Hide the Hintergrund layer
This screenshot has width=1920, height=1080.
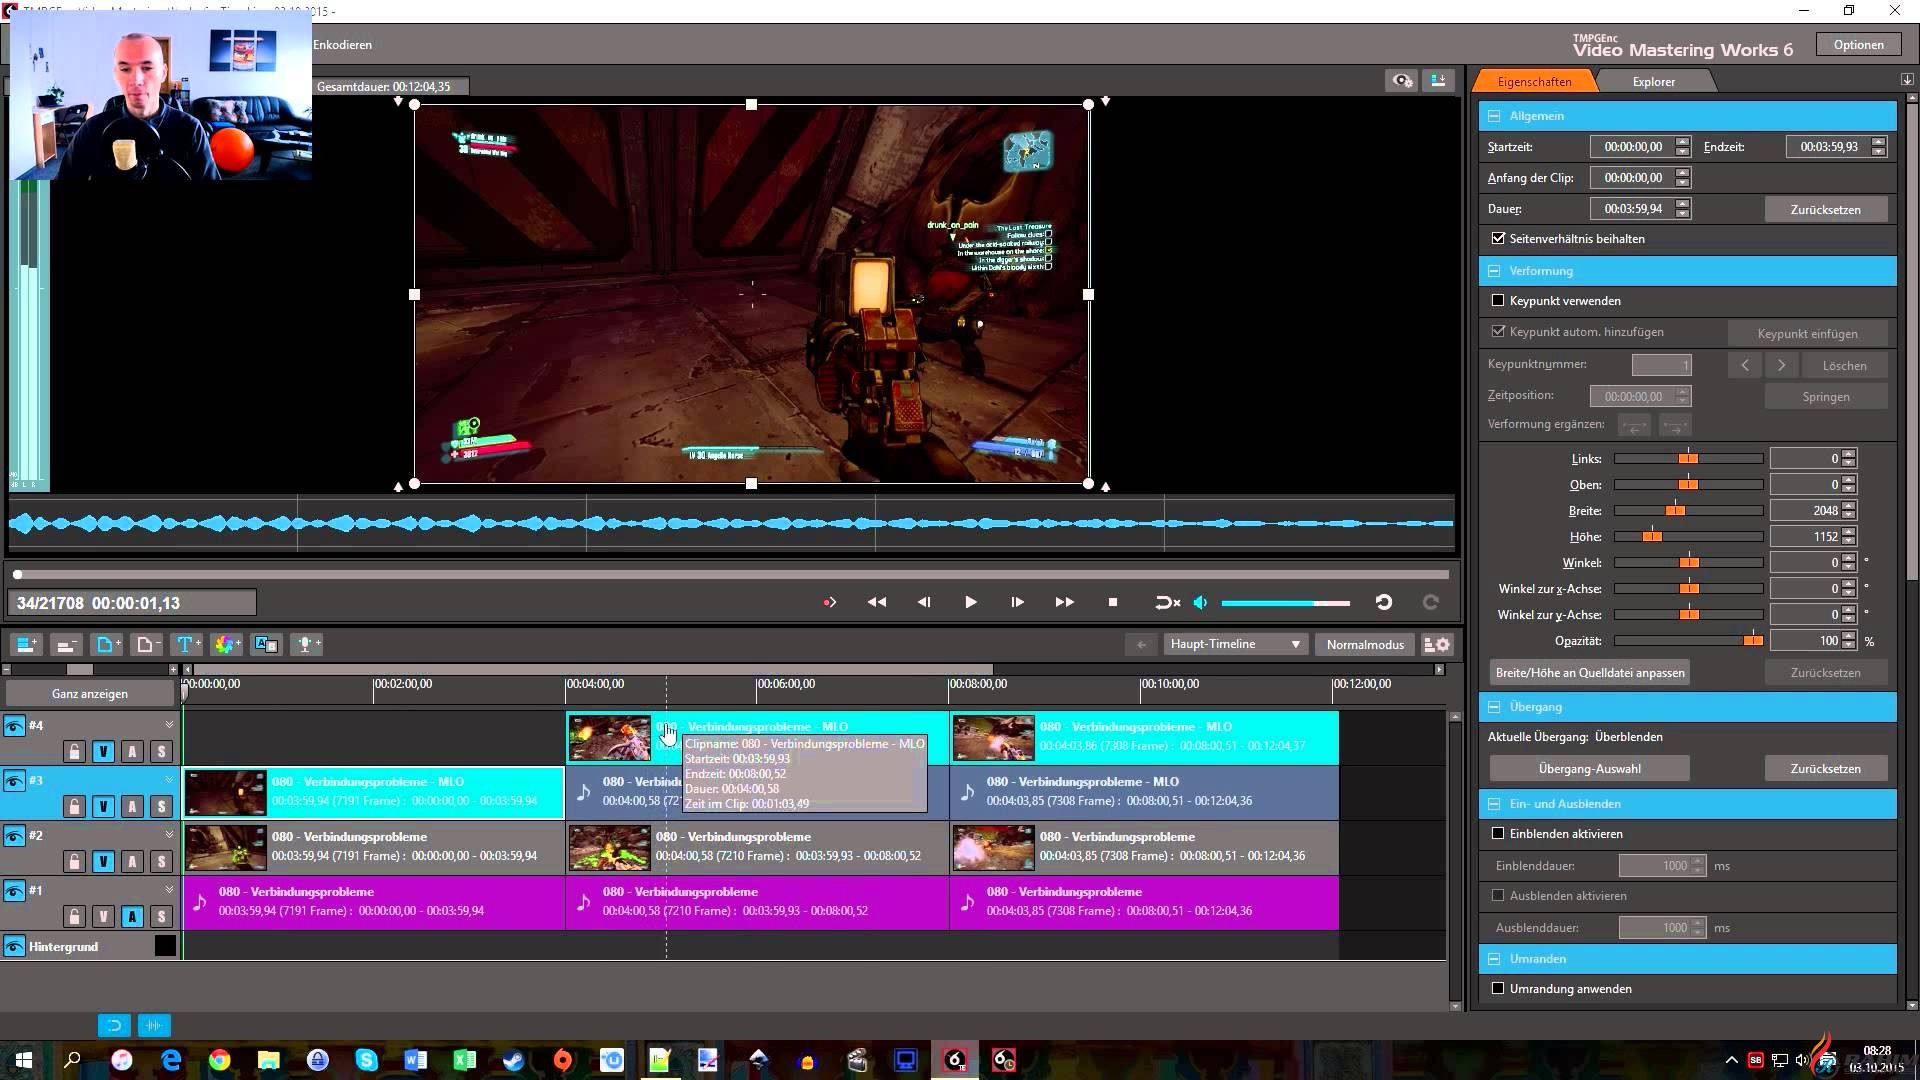(x=14, y=946)
